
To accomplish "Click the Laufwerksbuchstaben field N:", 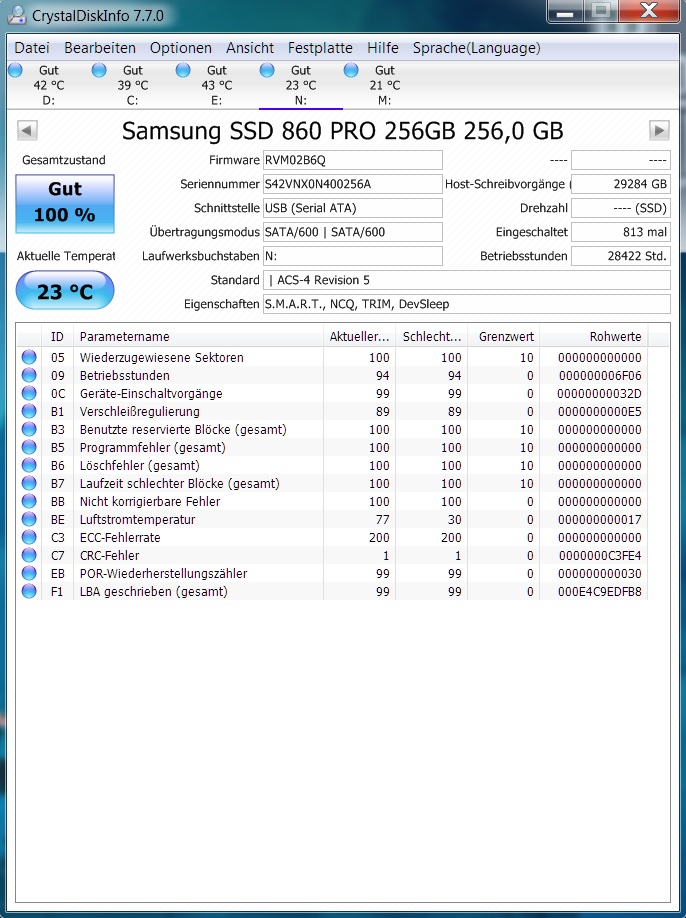I will point(352,256).
